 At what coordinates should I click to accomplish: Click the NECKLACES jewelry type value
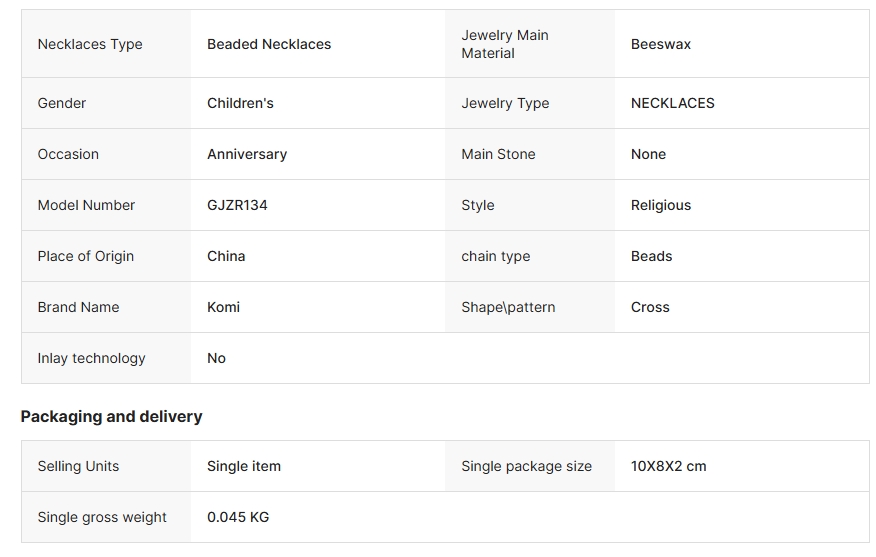point(673,103)
